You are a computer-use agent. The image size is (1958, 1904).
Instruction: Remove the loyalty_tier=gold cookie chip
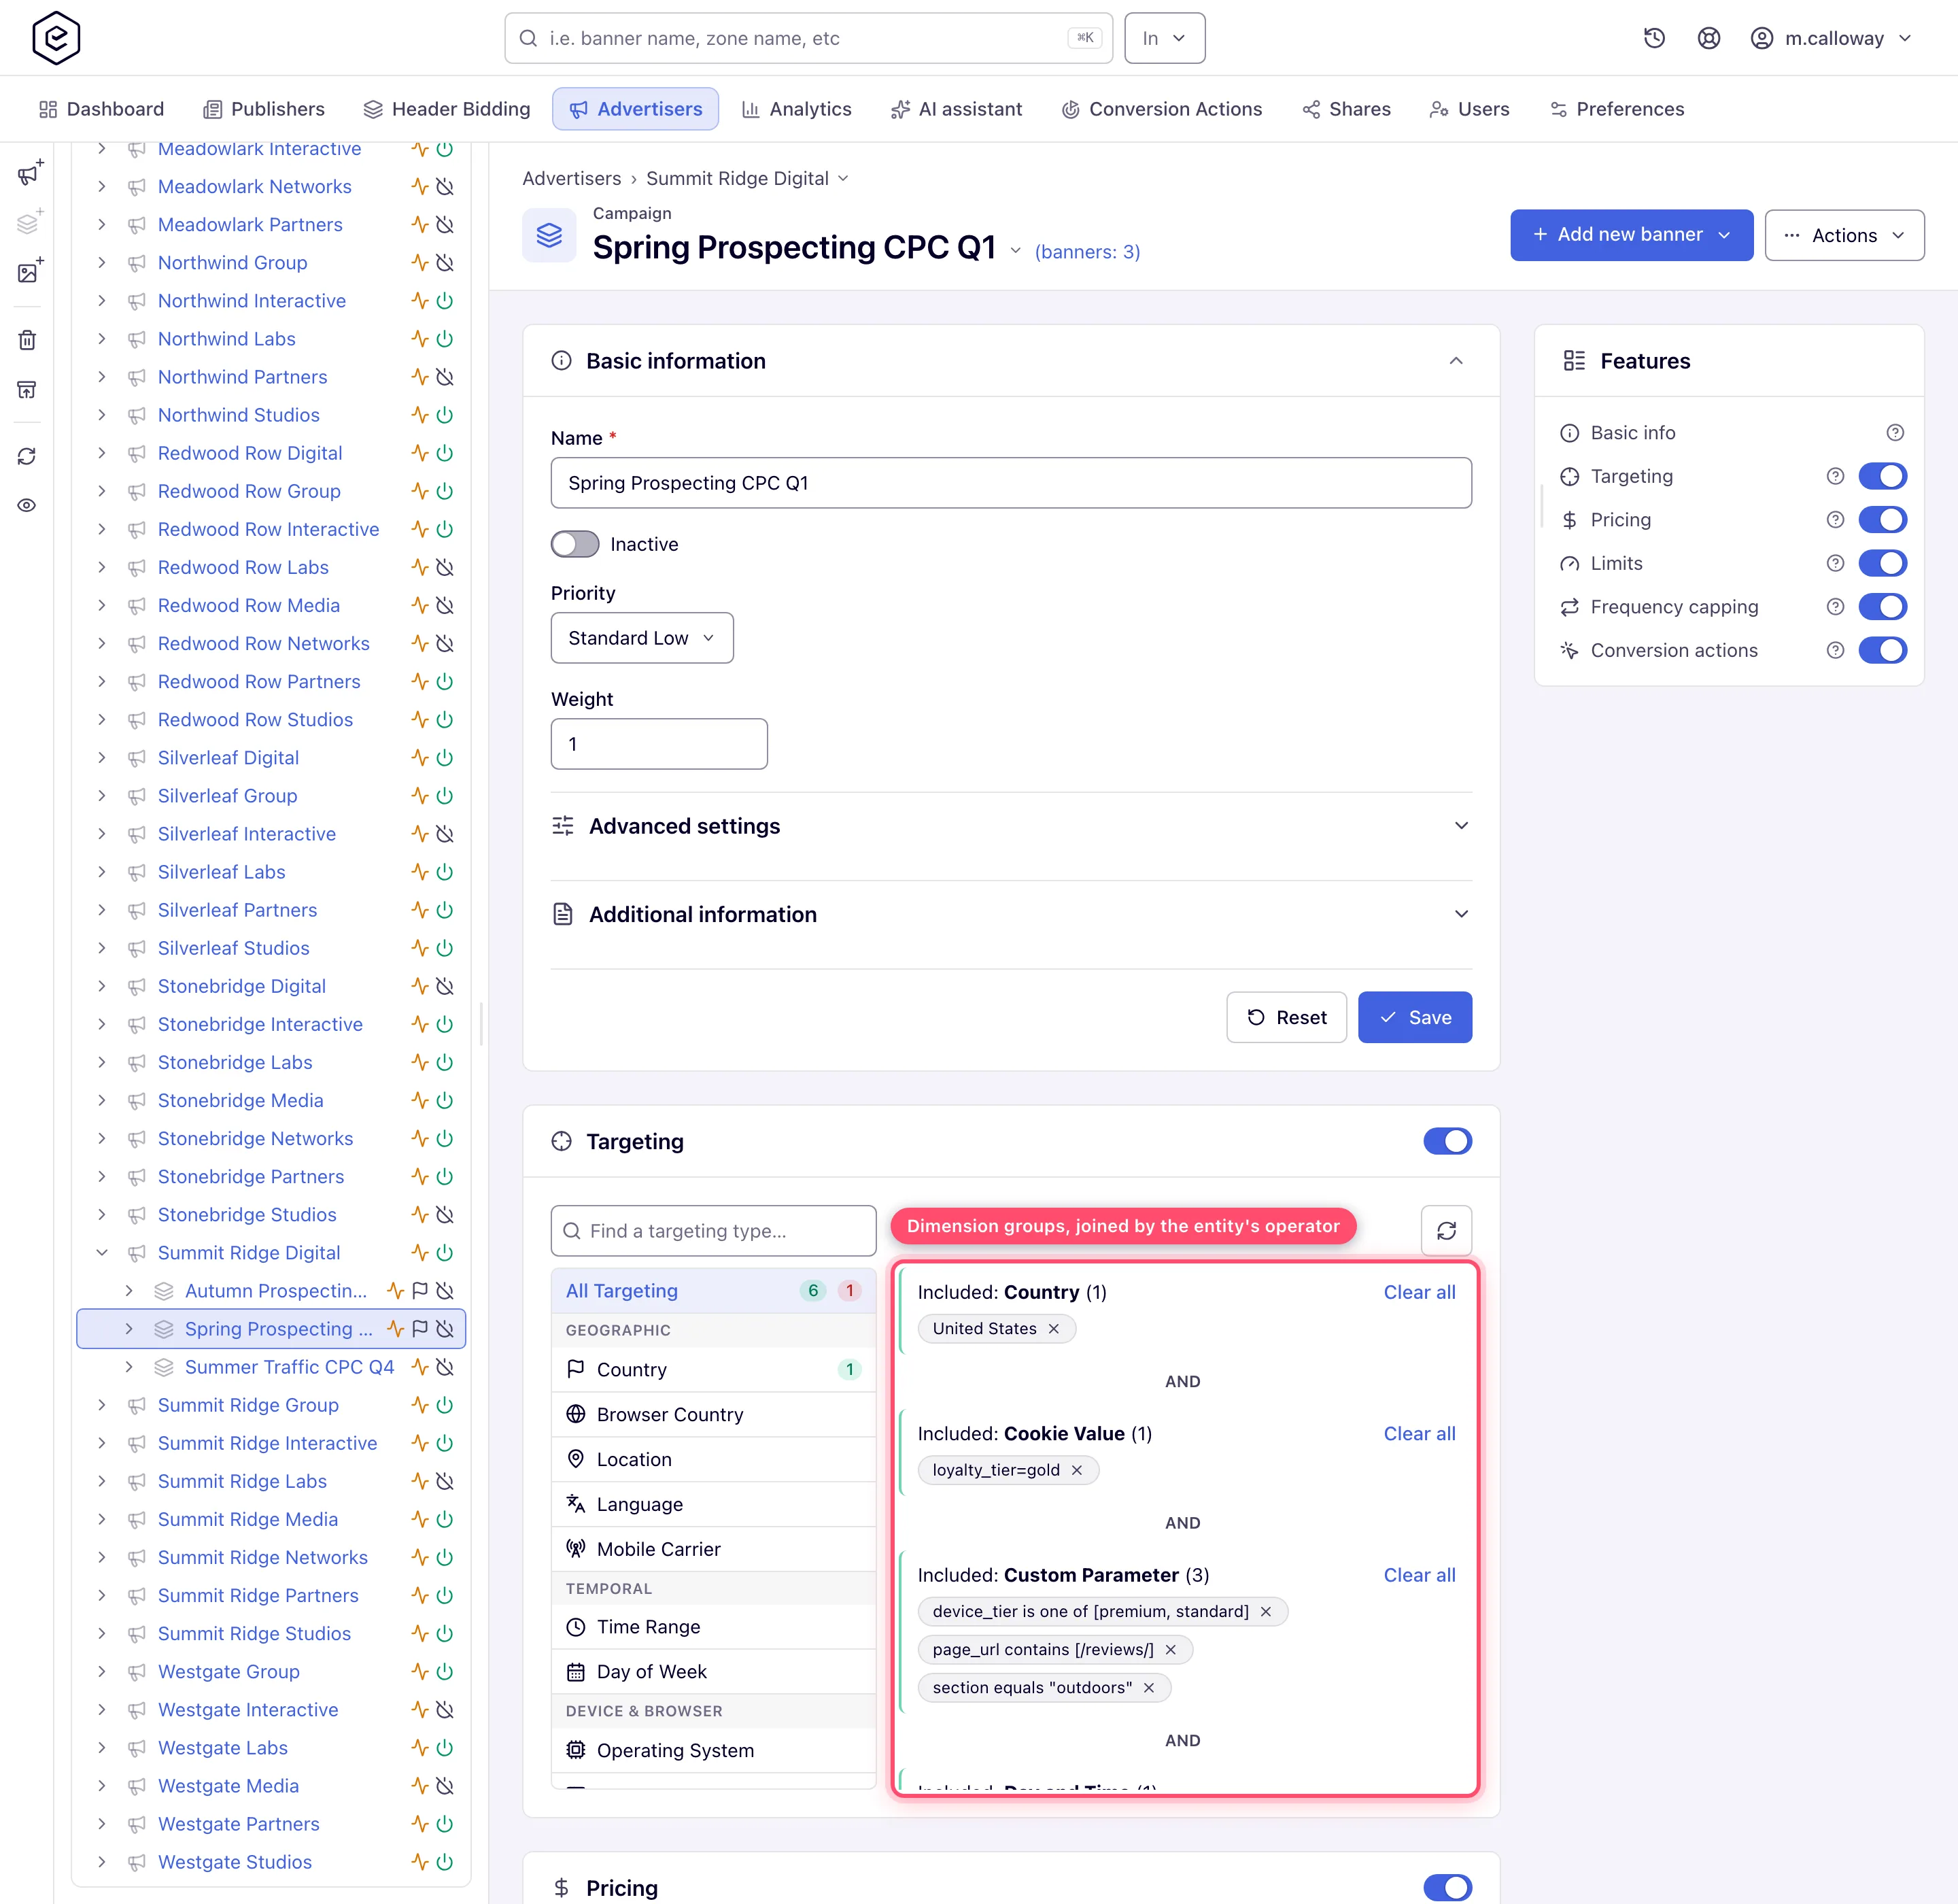coord(1077,1470)
